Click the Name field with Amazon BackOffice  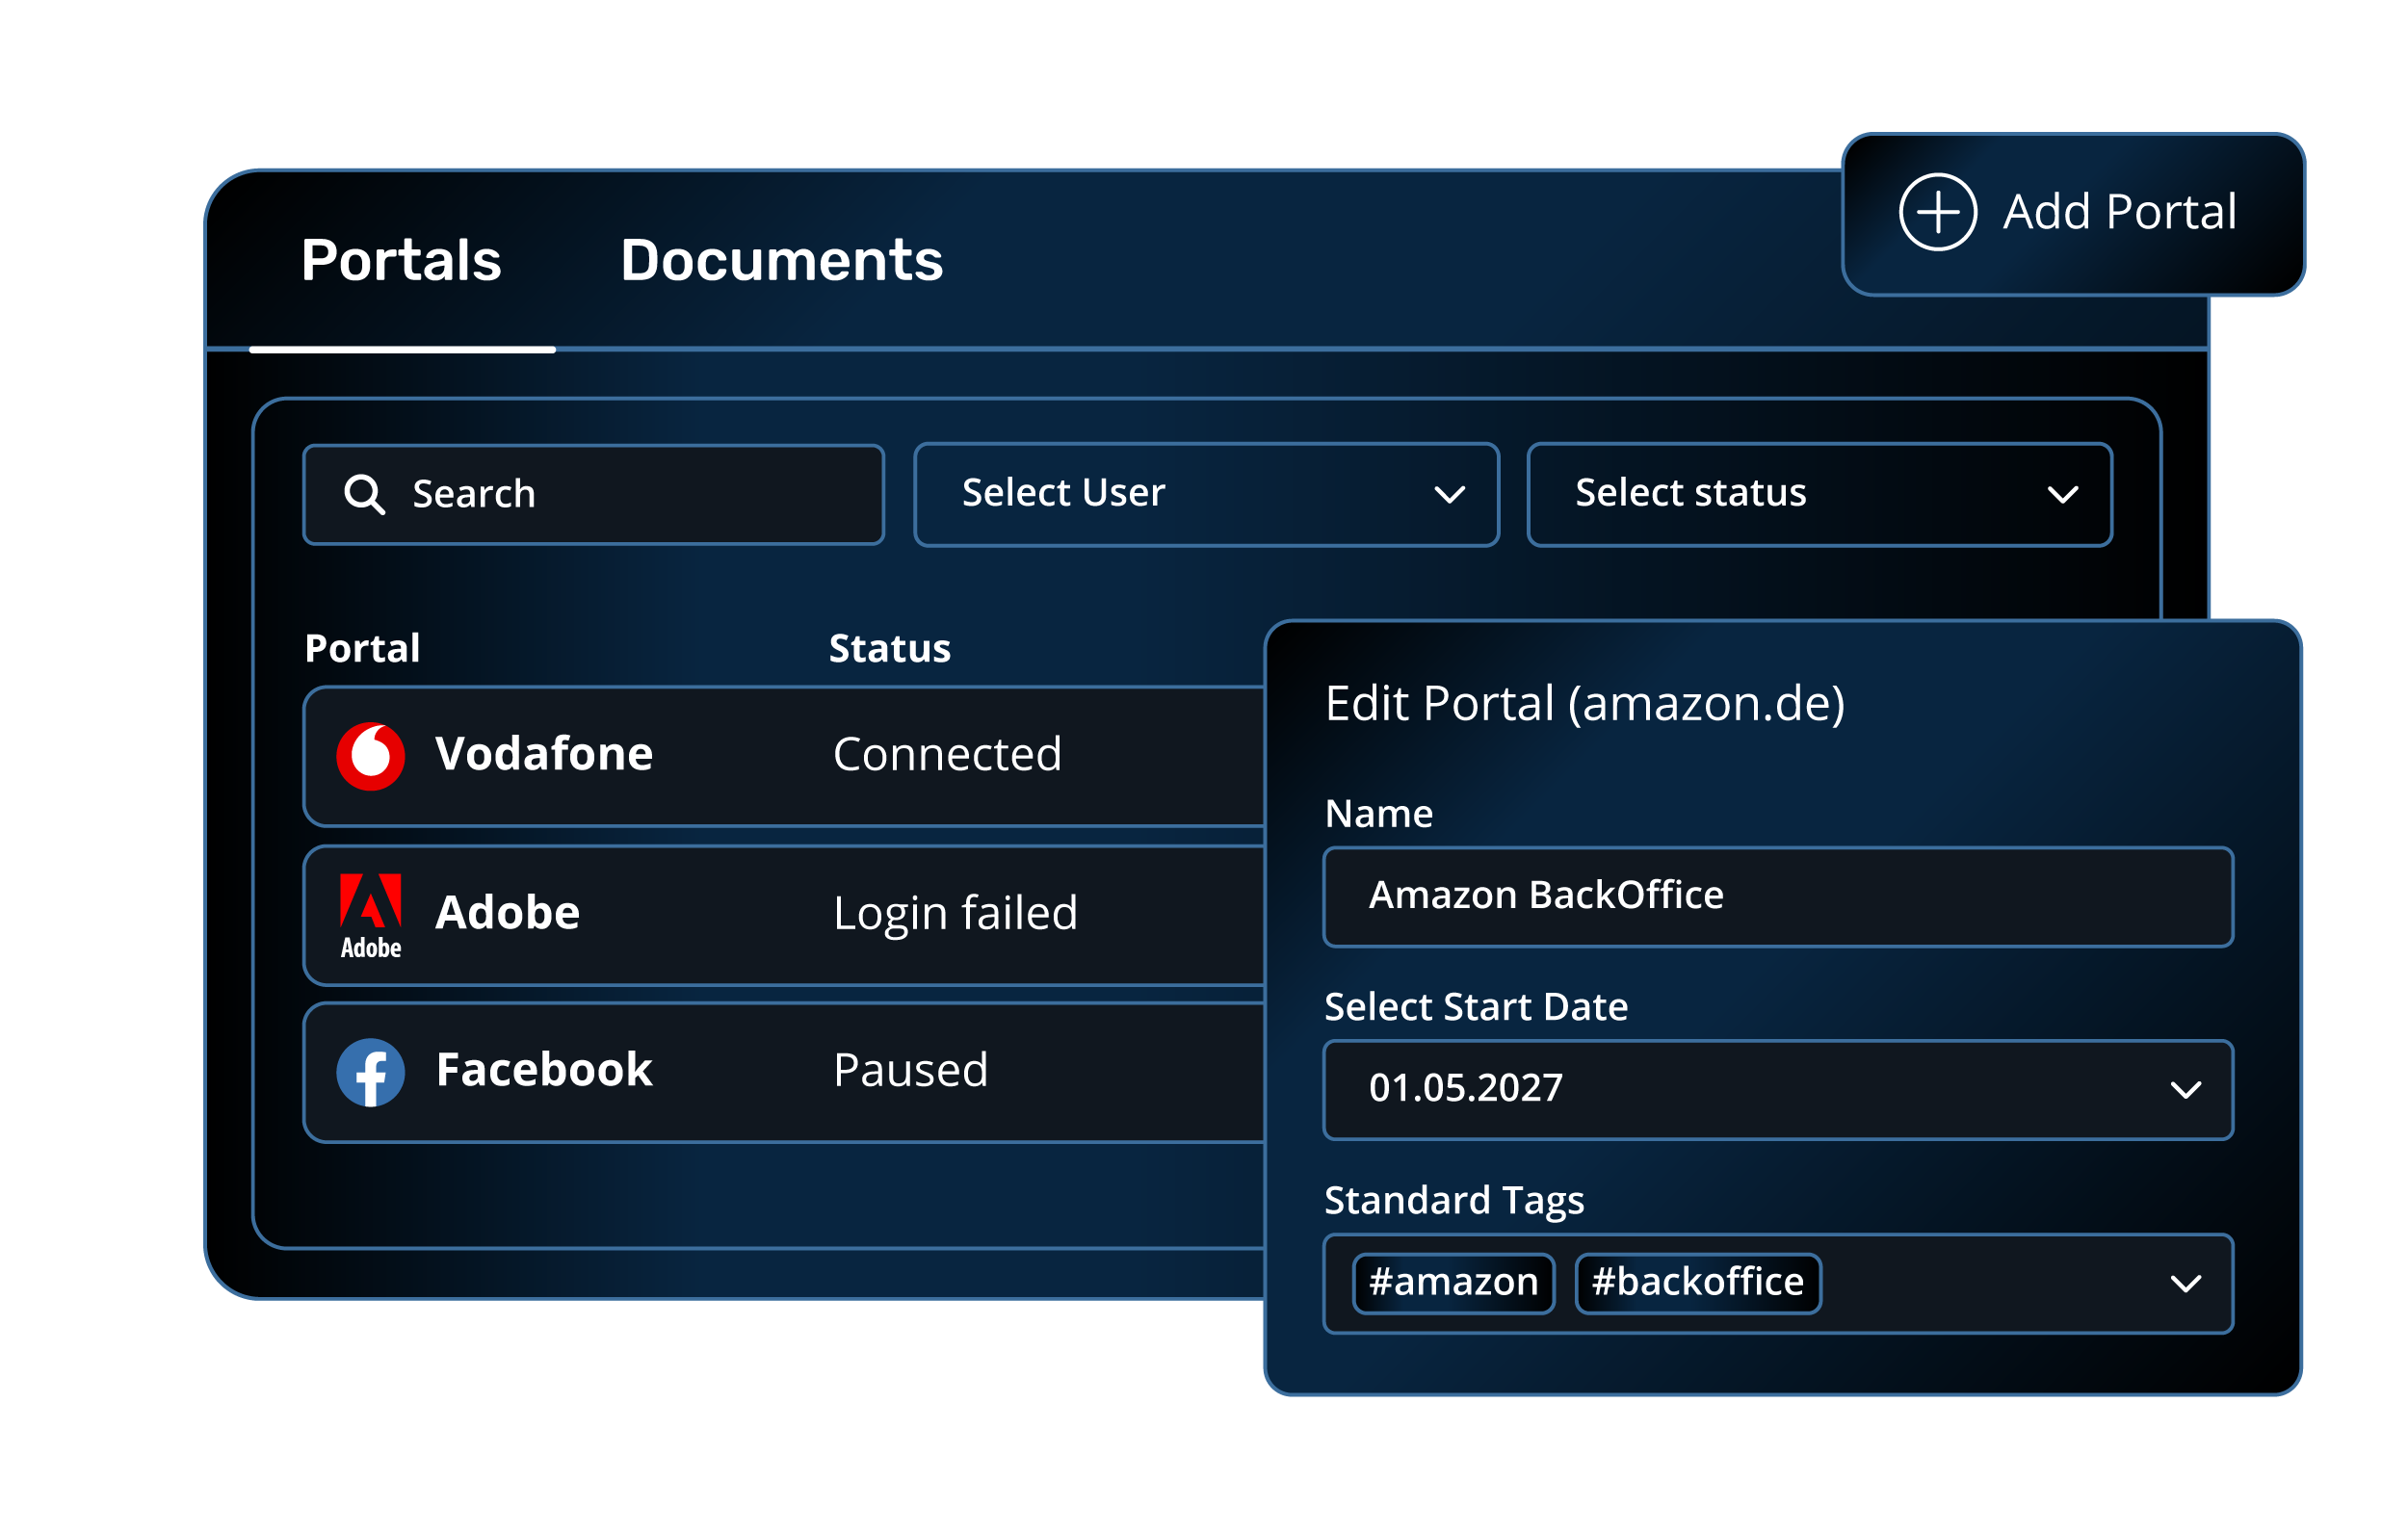pyautogui.click(x=1778, y=896)
